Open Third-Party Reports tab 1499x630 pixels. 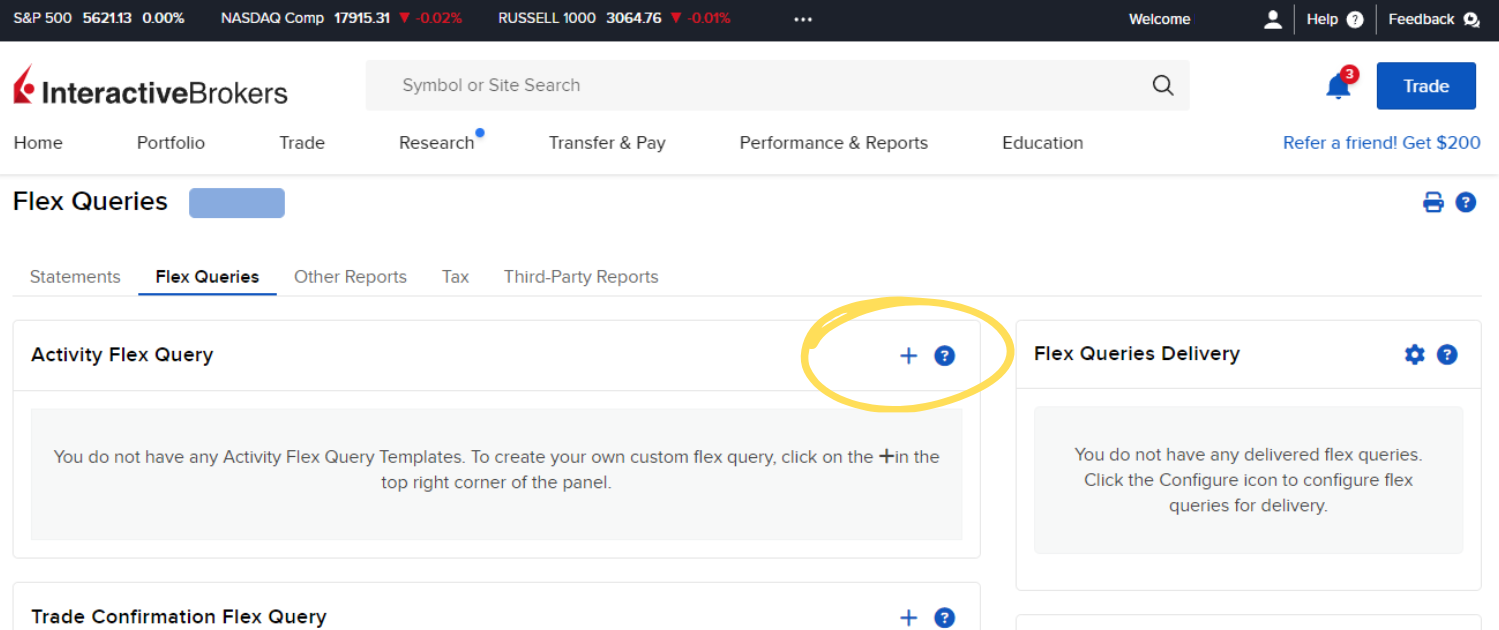581,277
